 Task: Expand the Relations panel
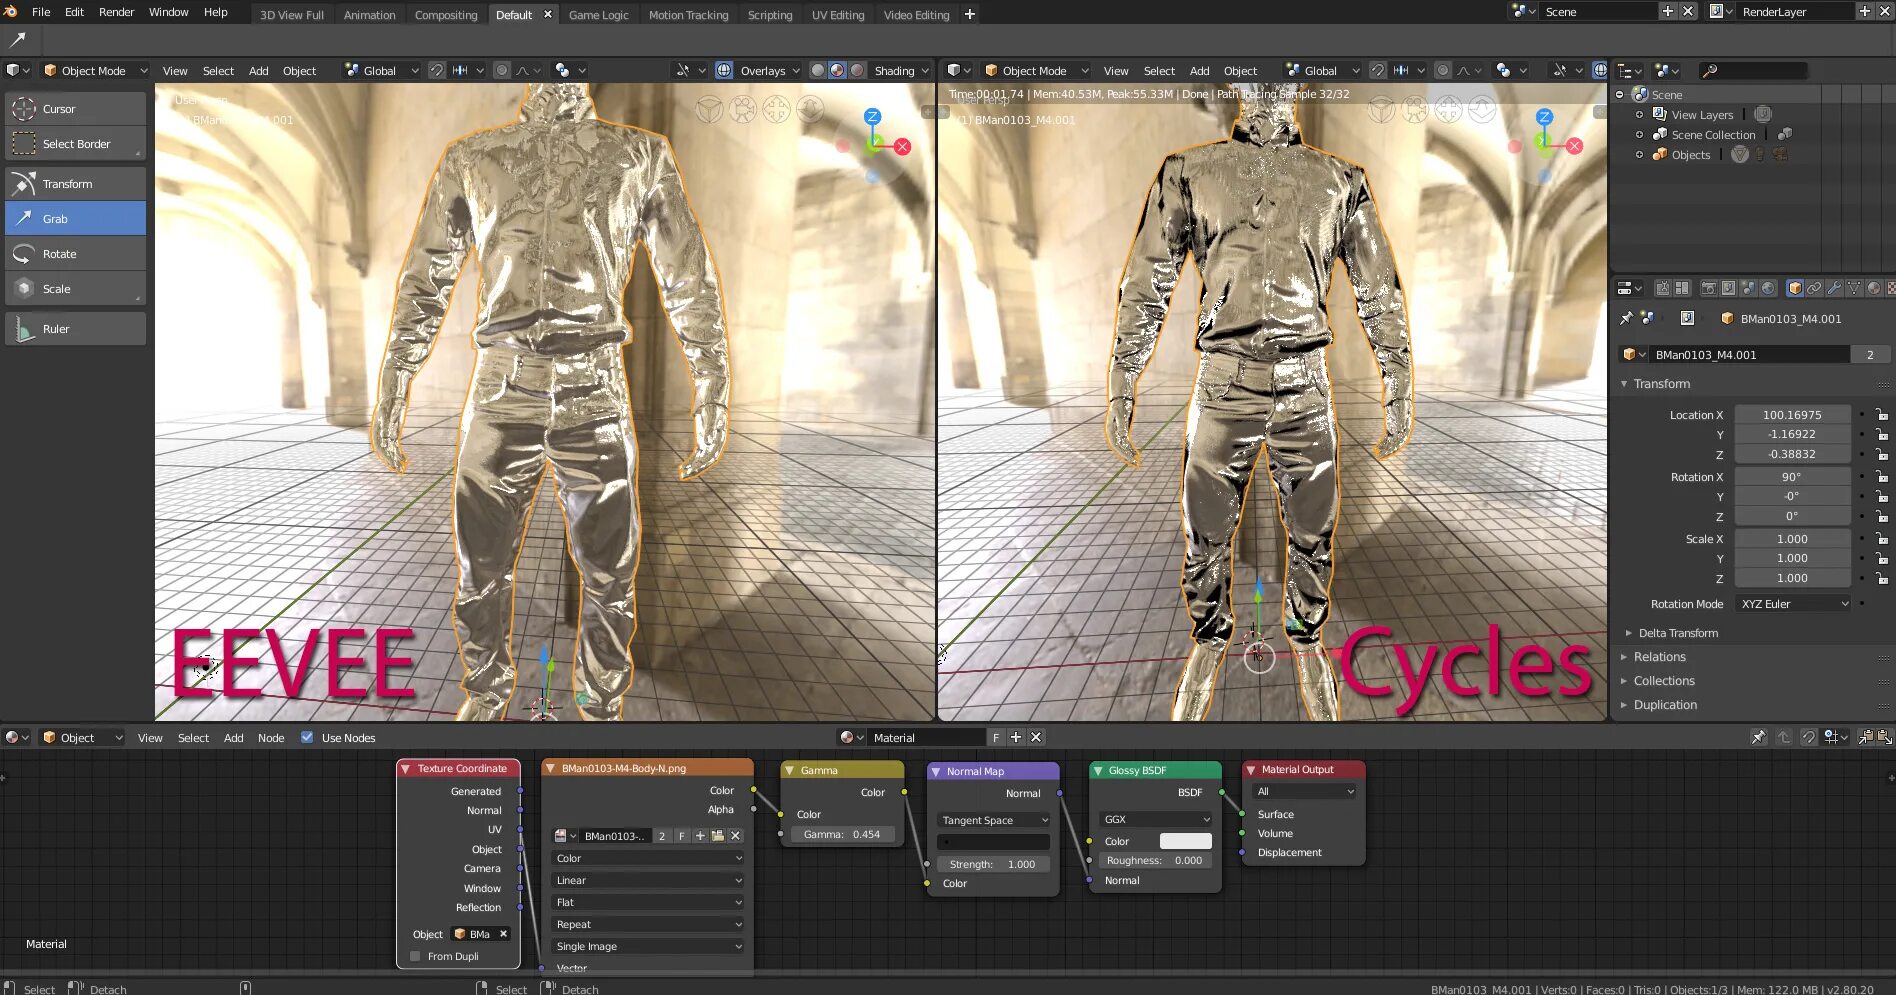pos(1659,657)
